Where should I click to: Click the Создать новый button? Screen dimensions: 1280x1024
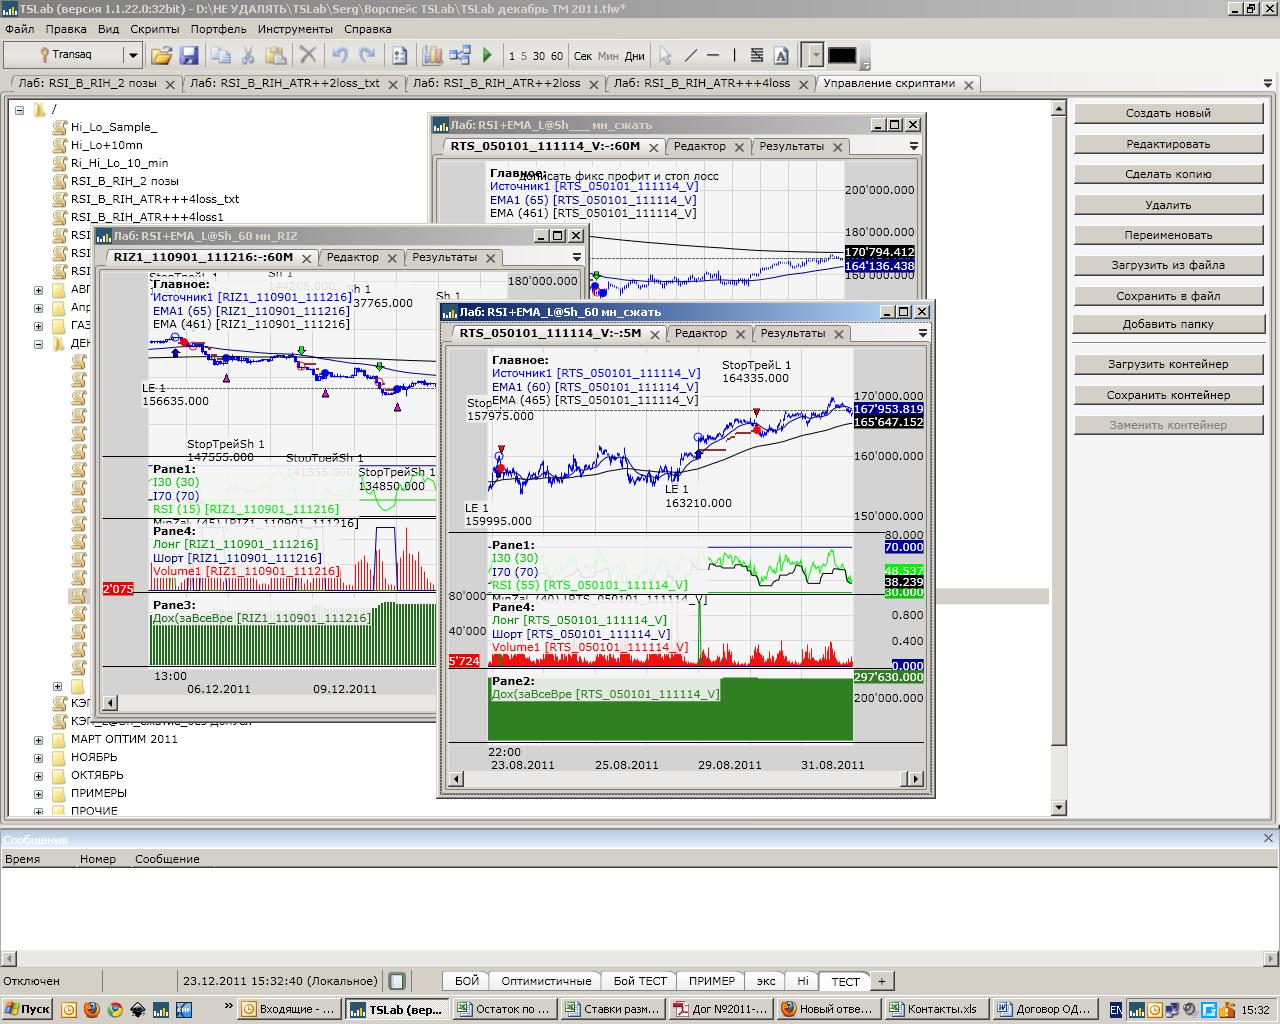1167,113
